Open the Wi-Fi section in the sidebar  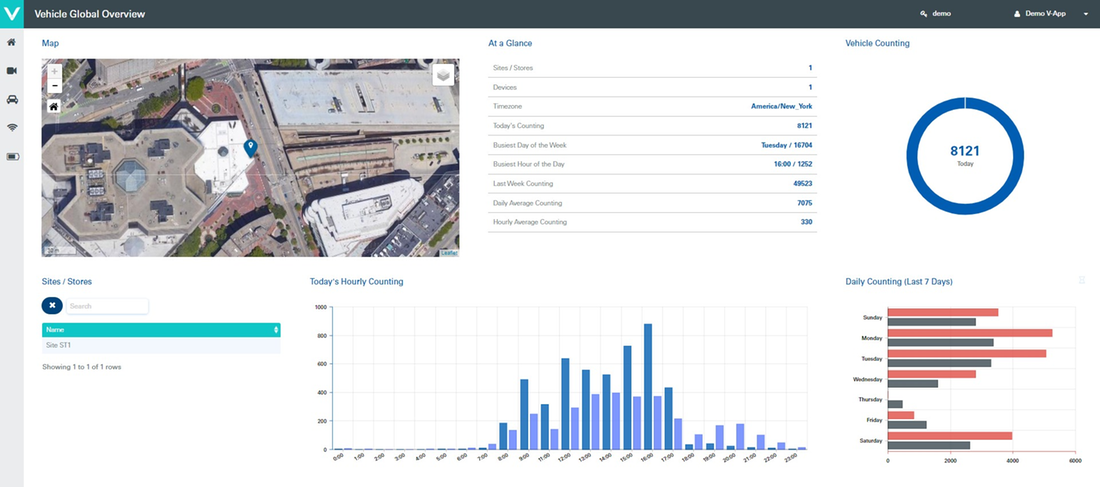tap(12, 128)
